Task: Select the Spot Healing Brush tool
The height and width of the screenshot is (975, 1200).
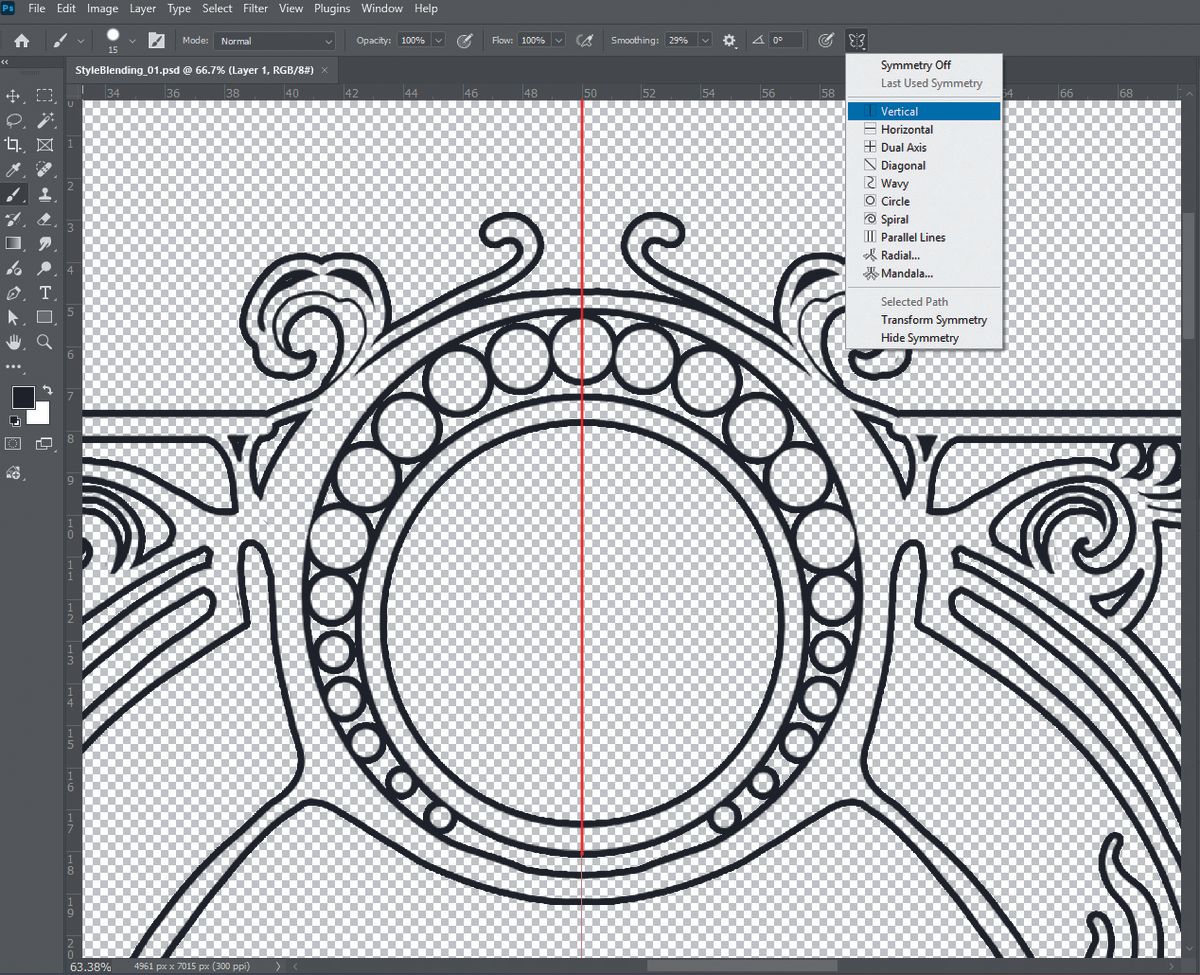Action: point(45,170)
